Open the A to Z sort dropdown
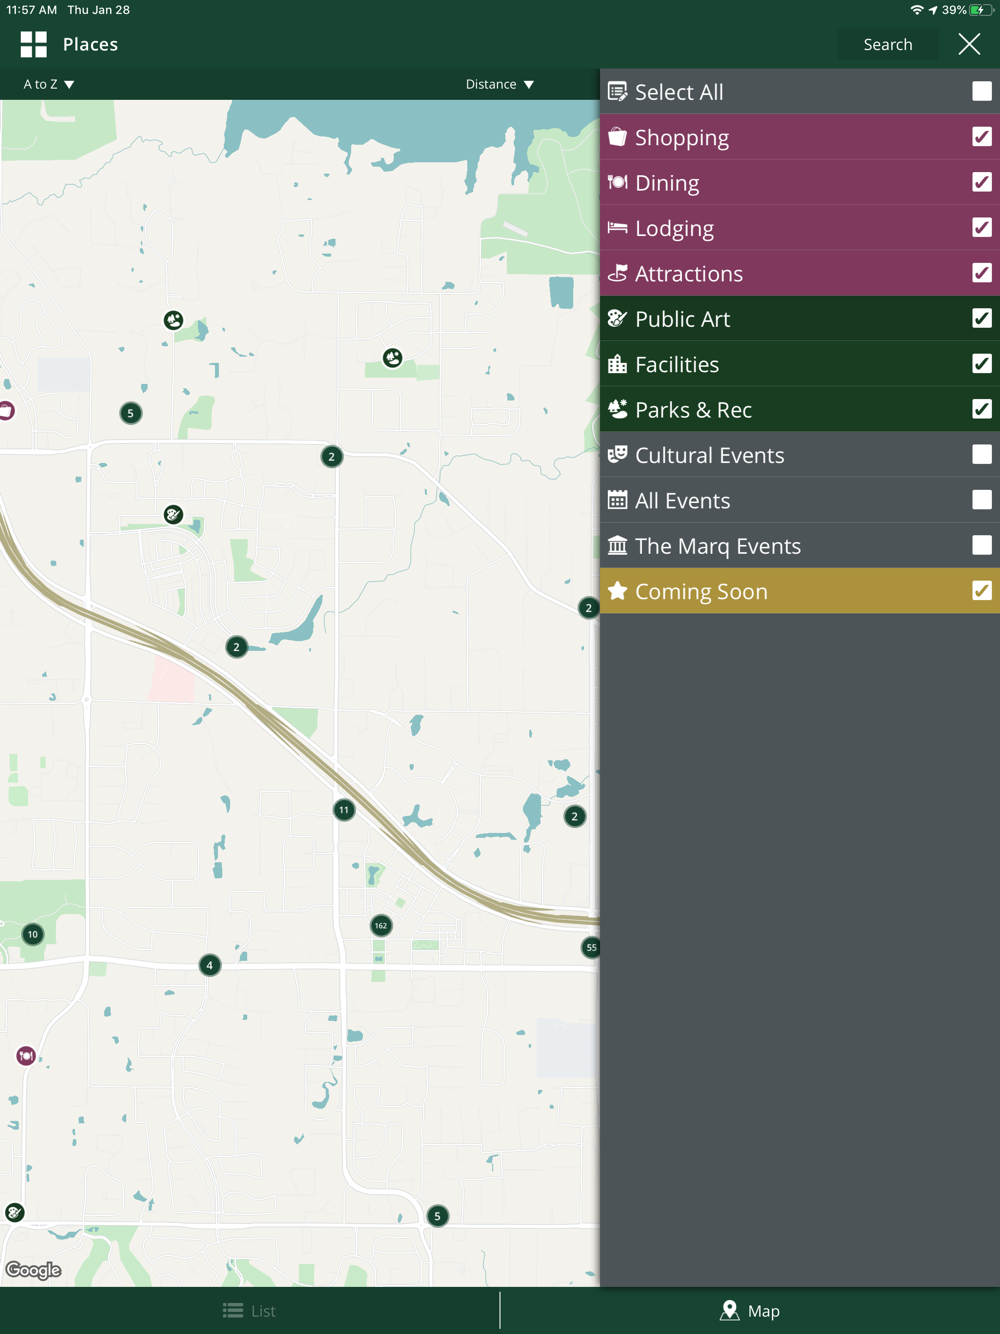 pyautogui.click(x=49, y=84)
